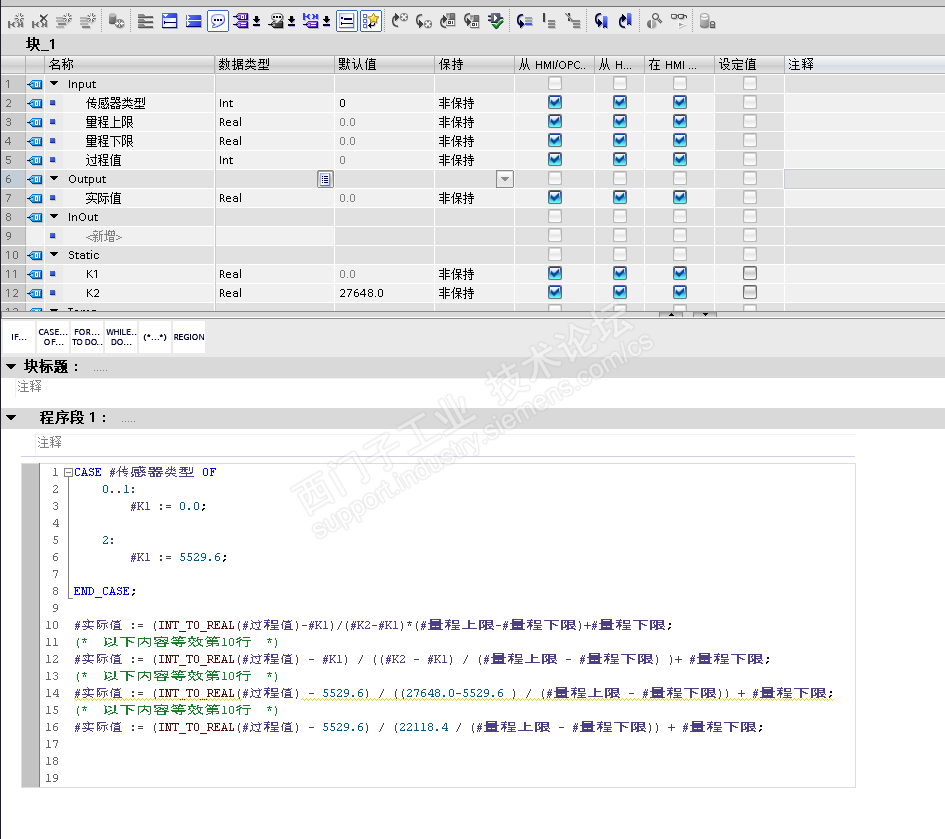Collapse 程序段 1 network
945x839 pixels.
(11, 417)
